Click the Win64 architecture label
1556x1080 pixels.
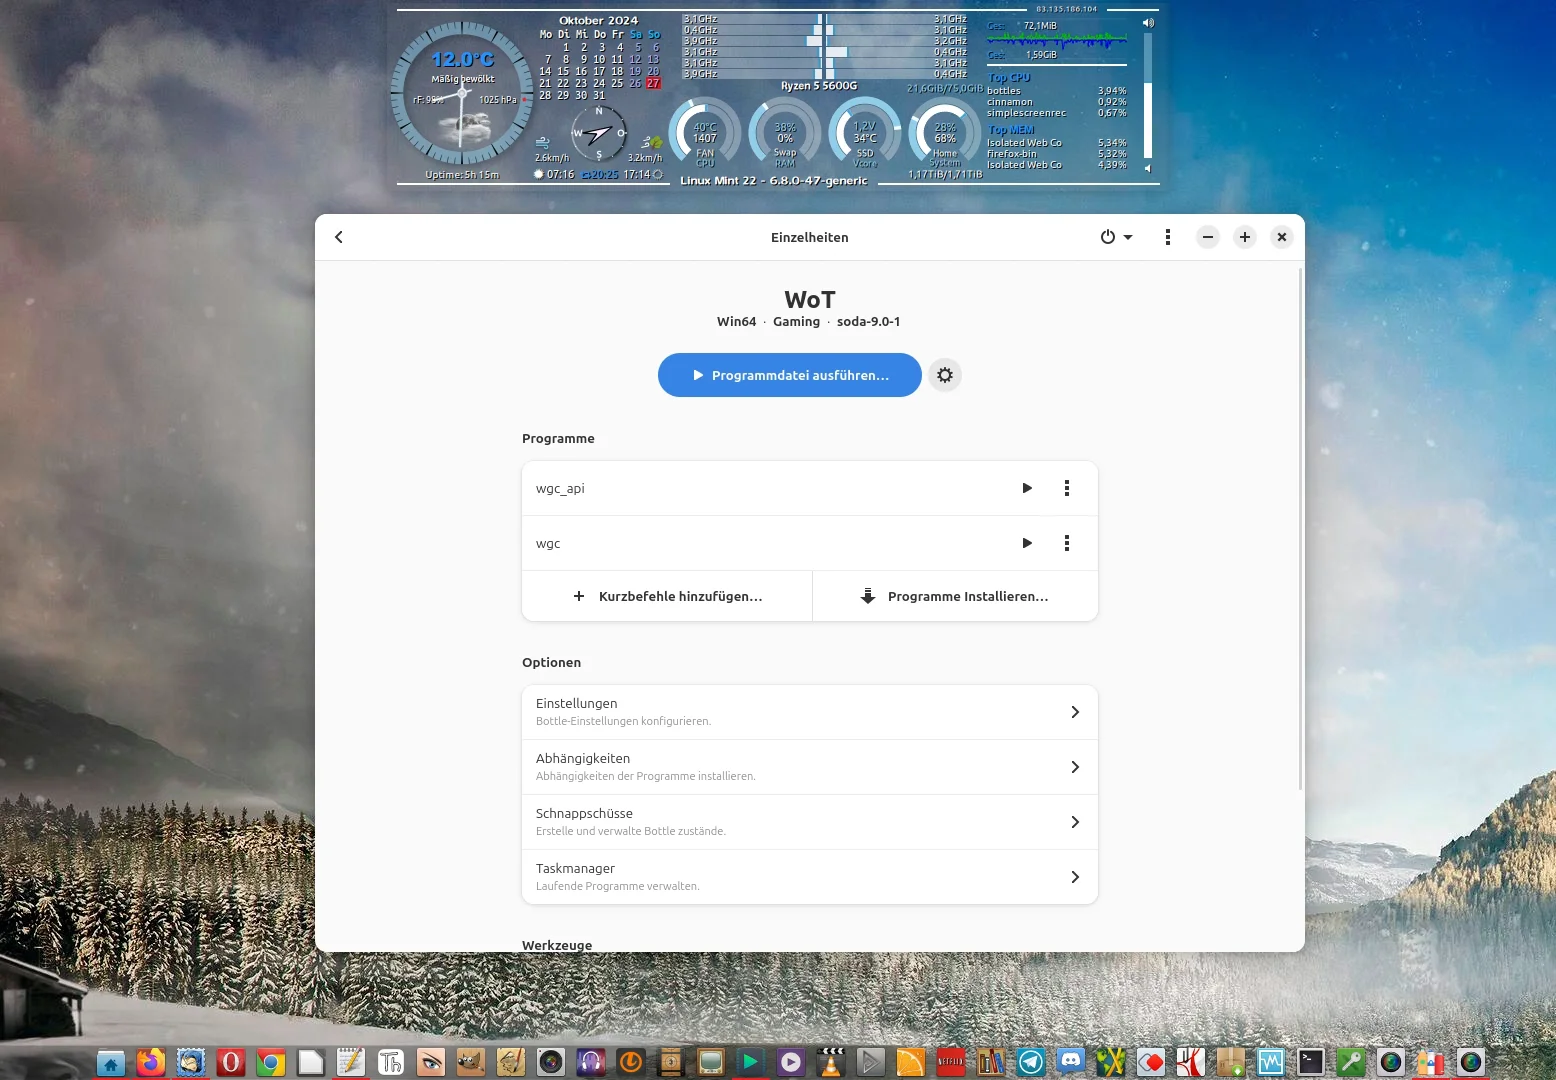click(x=736, y=322)
